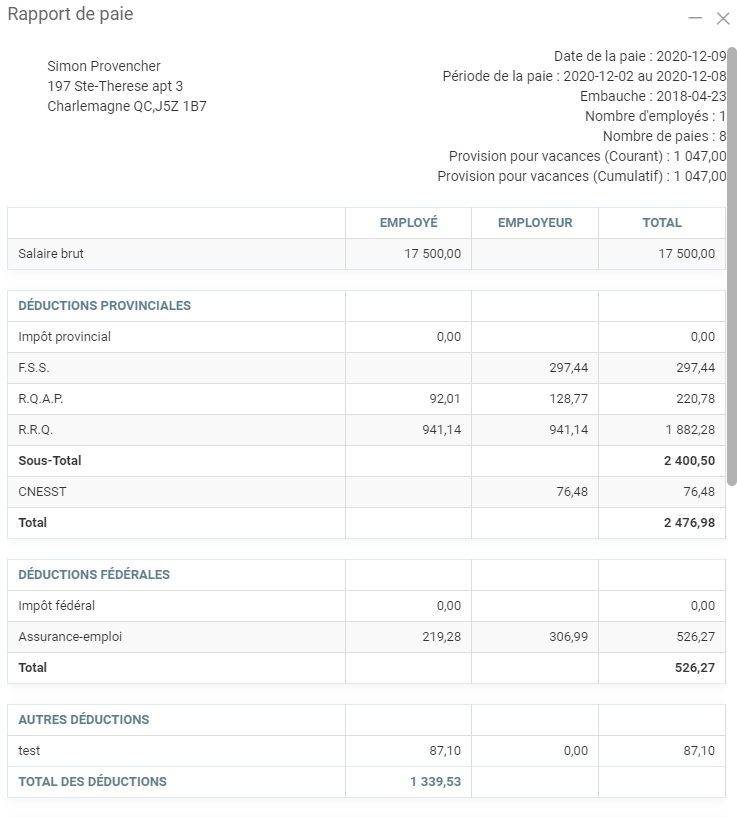
Task: Select the R.Q.A.P. row label
Action: point(41,399)
